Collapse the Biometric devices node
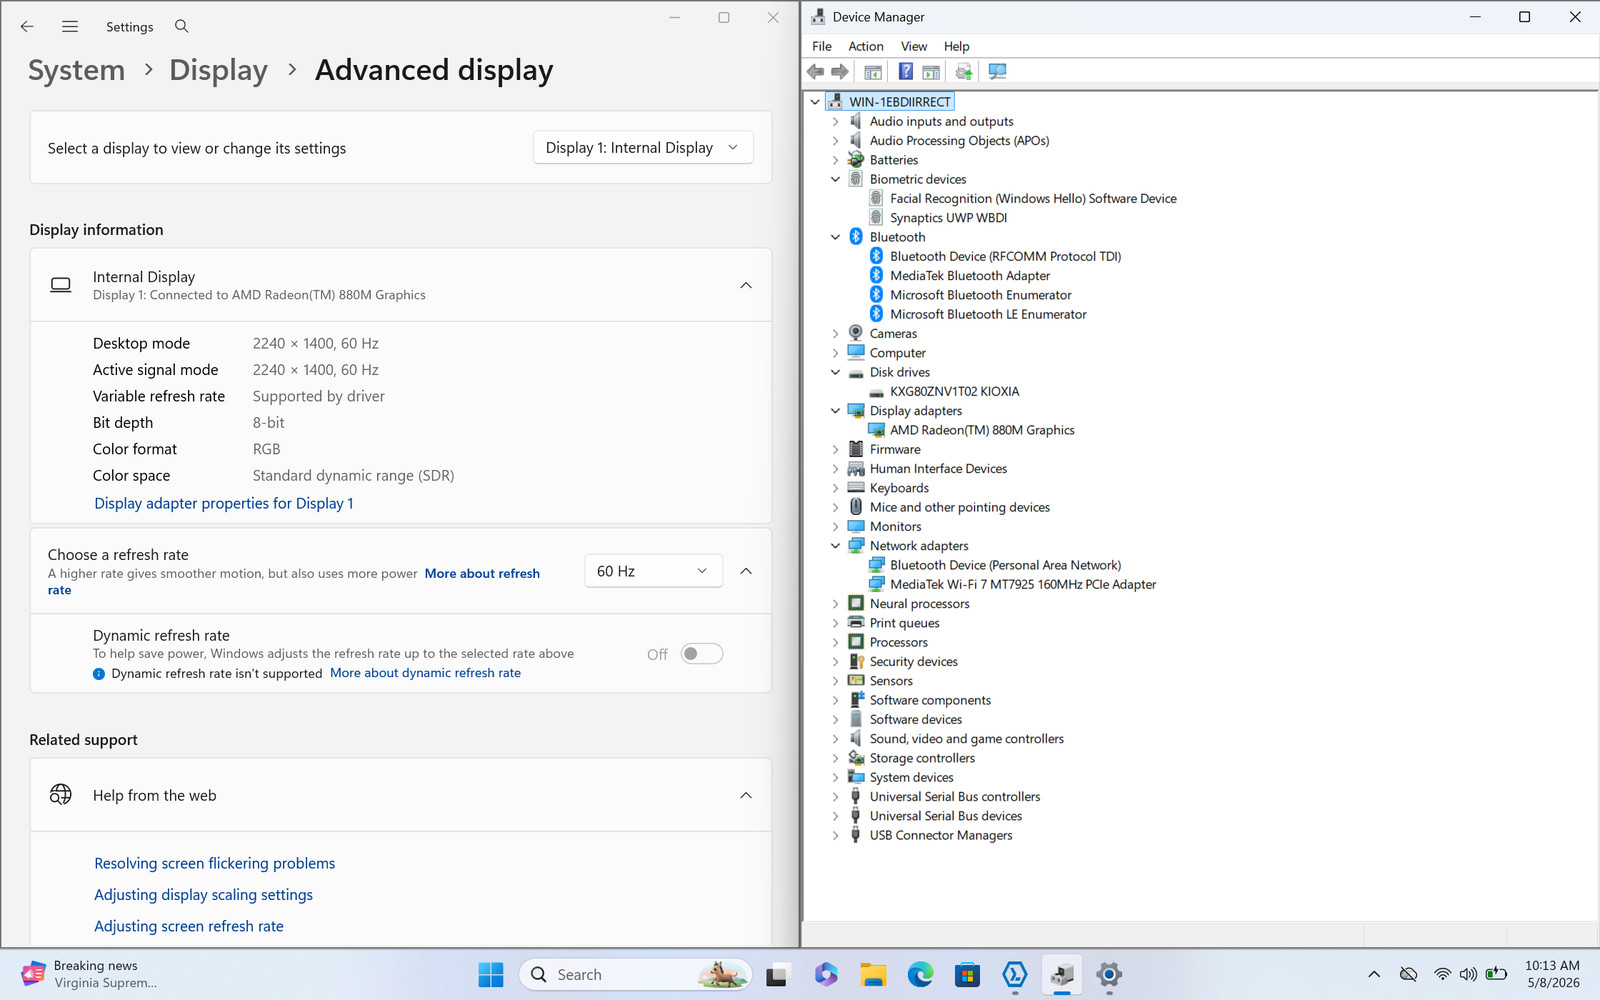Image resolution: width=1600 pixels, height=1000 pixels. point(836,180)
